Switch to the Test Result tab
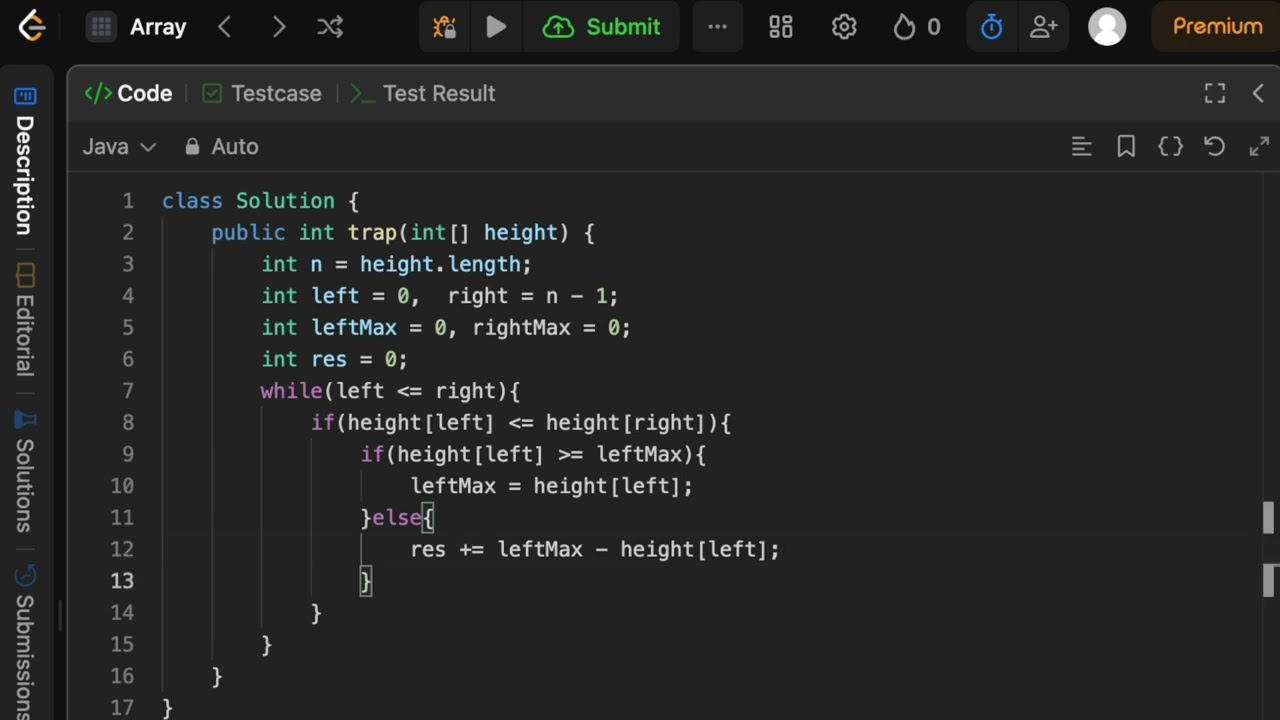Viewport: 1280px width, 720px height. point(424,93)
